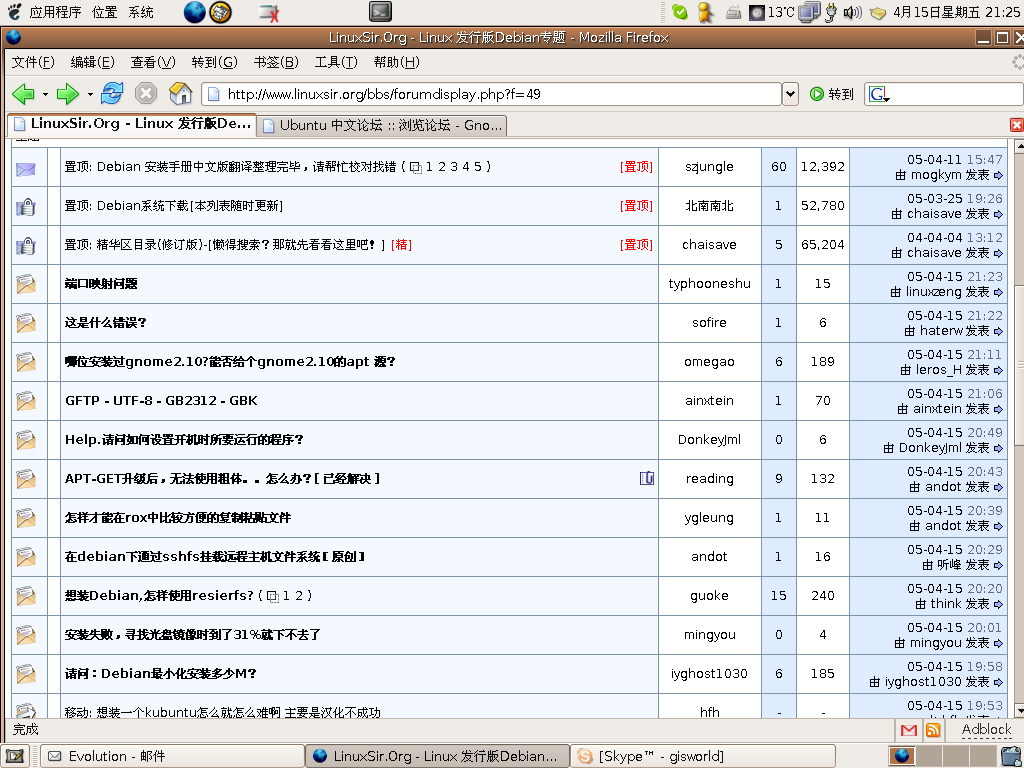
Task: Jump to last post arrow by mogkym
Action: tap(998, 175)
